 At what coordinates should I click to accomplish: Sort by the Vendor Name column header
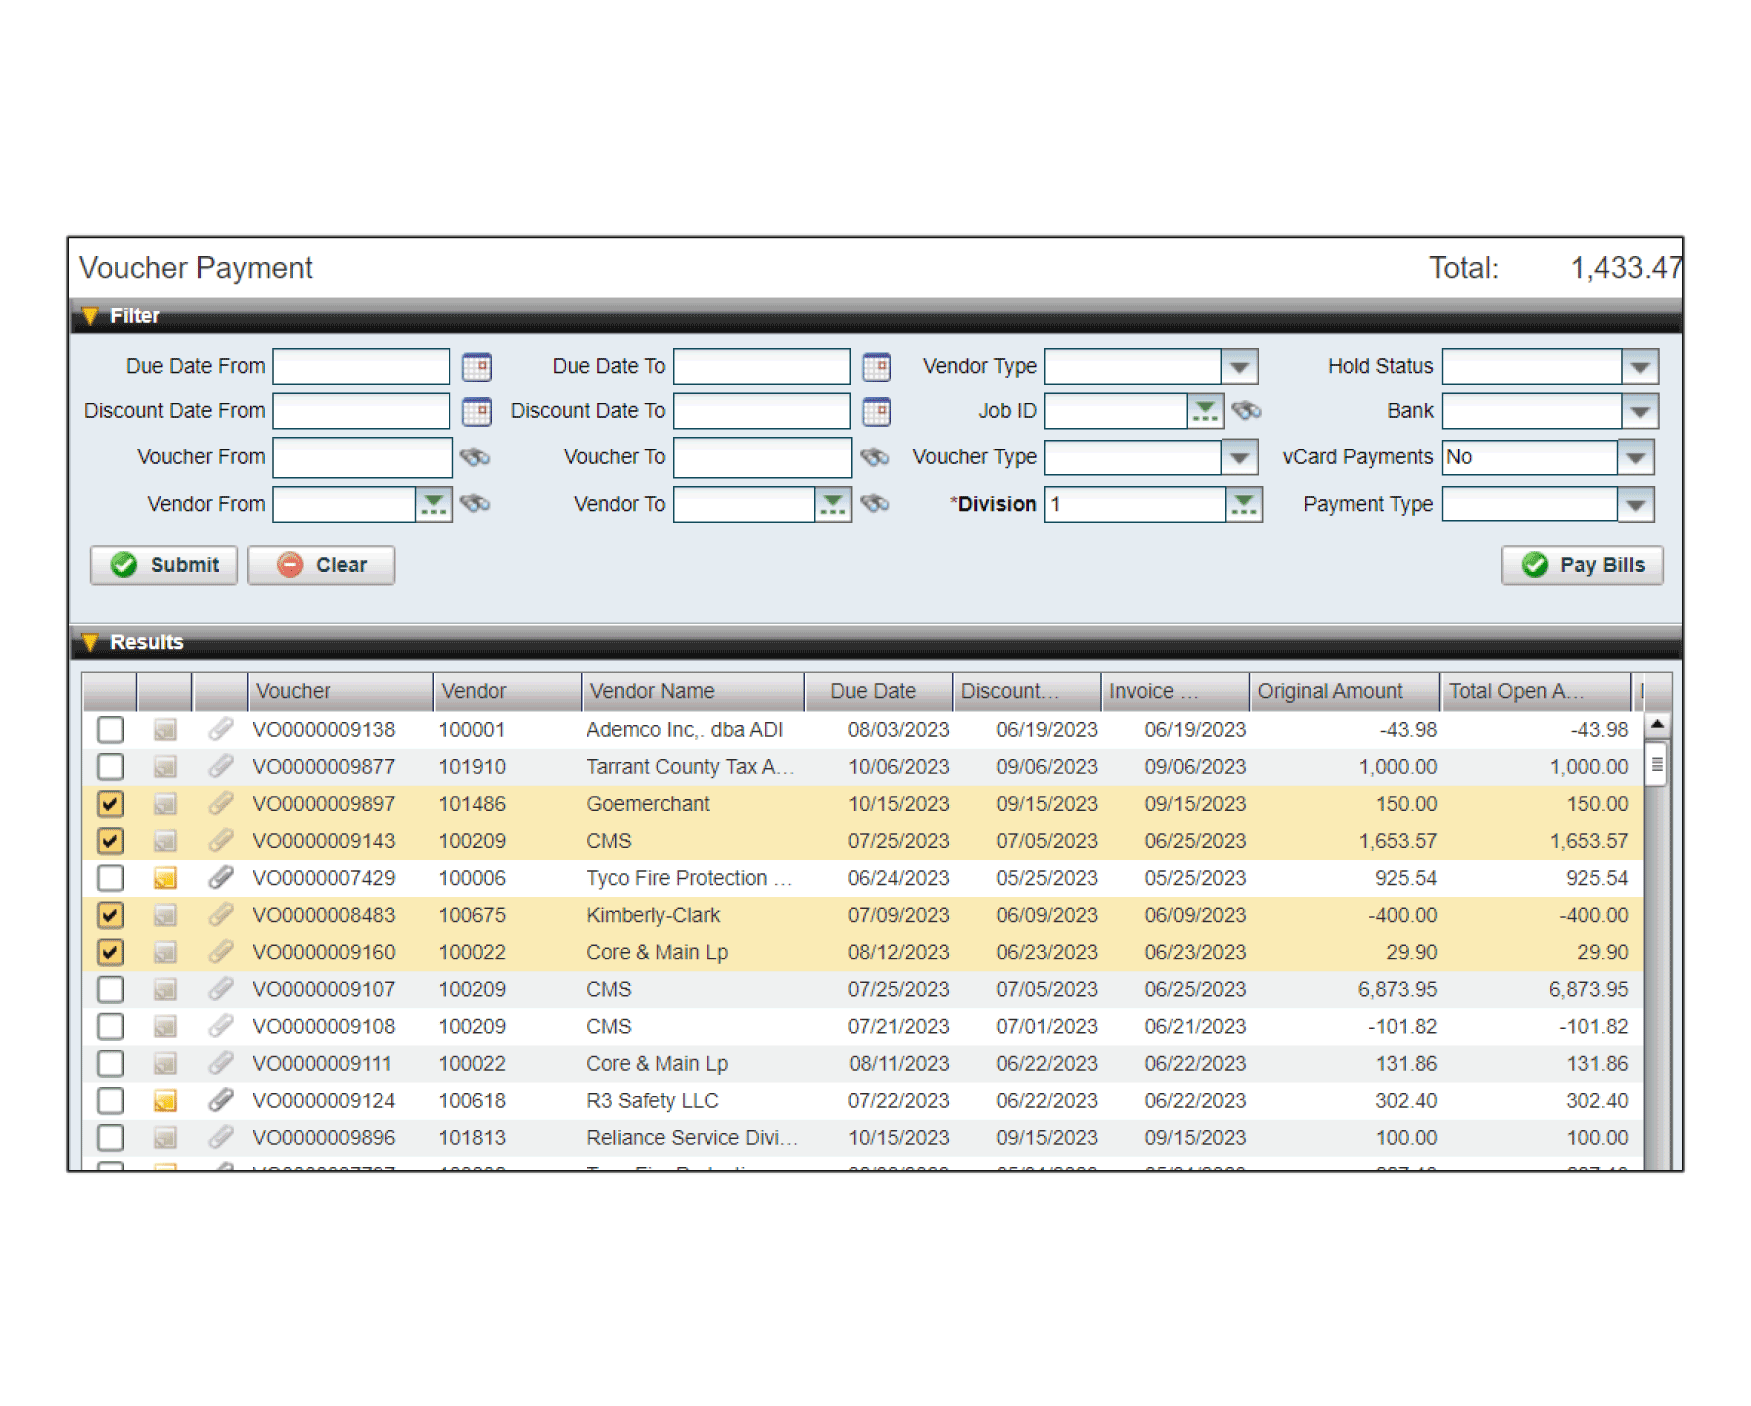pyautogui.click(x=652, y=691)
